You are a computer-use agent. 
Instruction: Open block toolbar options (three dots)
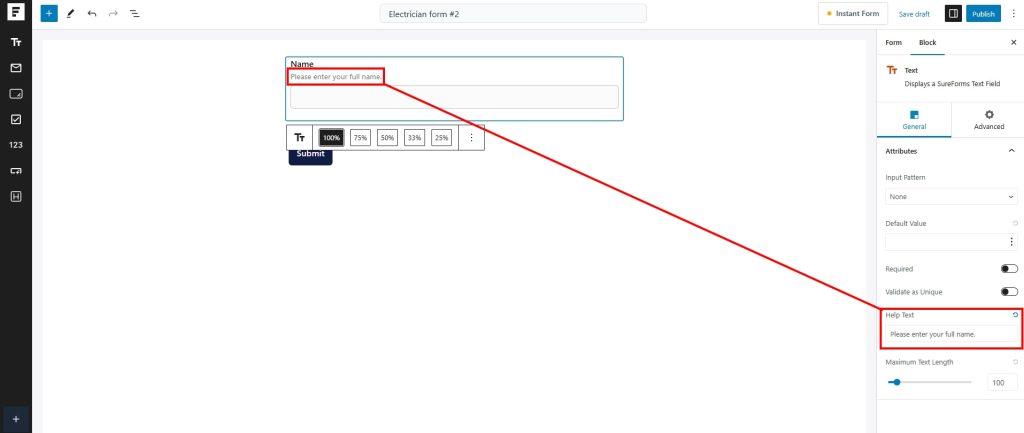coord(472,138)
